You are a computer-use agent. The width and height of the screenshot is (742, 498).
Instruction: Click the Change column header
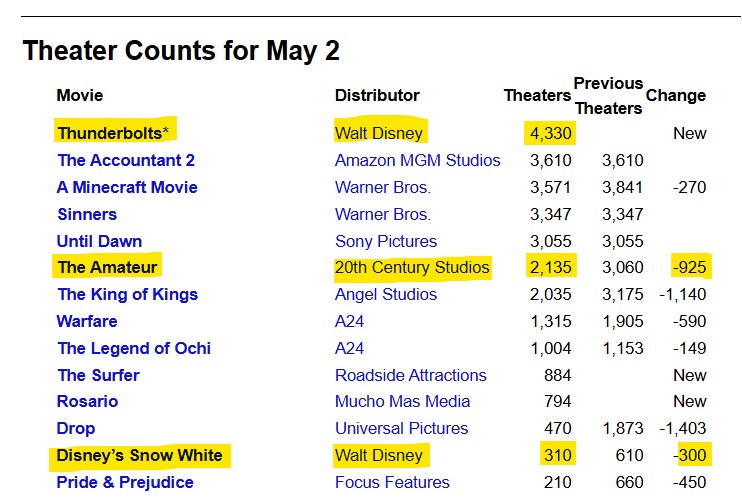(676, 96)
